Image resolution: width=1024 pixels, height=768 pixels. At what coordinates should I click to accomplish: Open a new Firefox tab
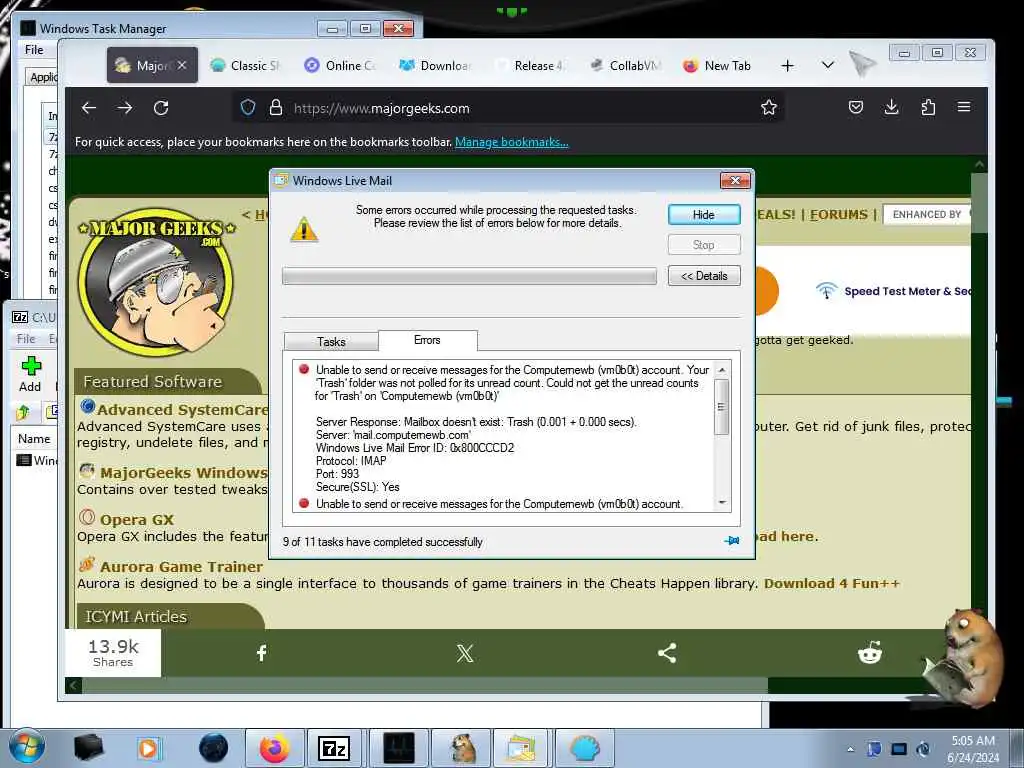pos(788,65)
